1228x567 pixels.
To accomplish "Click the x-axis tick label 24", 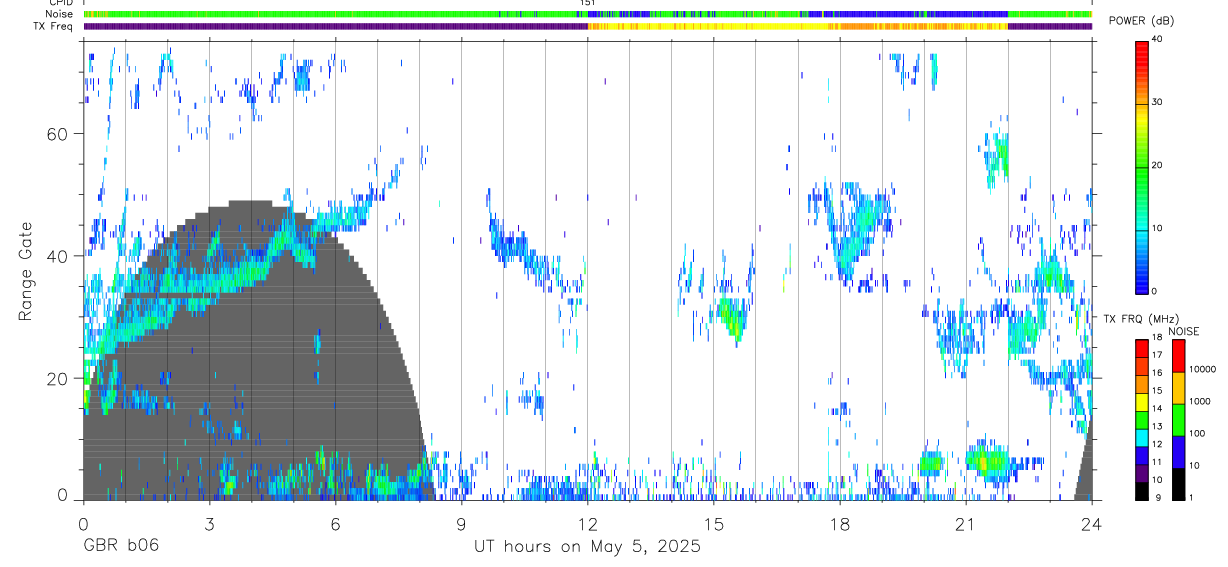I will [x=1091, y=523].
